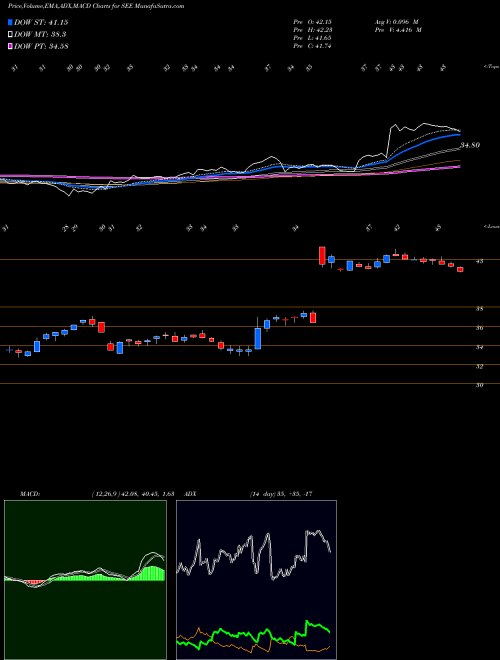
Task: Click the 38 price axis label
Action: pyautogui.click(x=479, y=309)
